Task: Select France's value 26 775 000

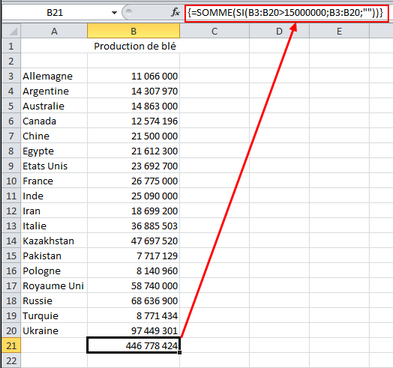Action: [133, 181]
